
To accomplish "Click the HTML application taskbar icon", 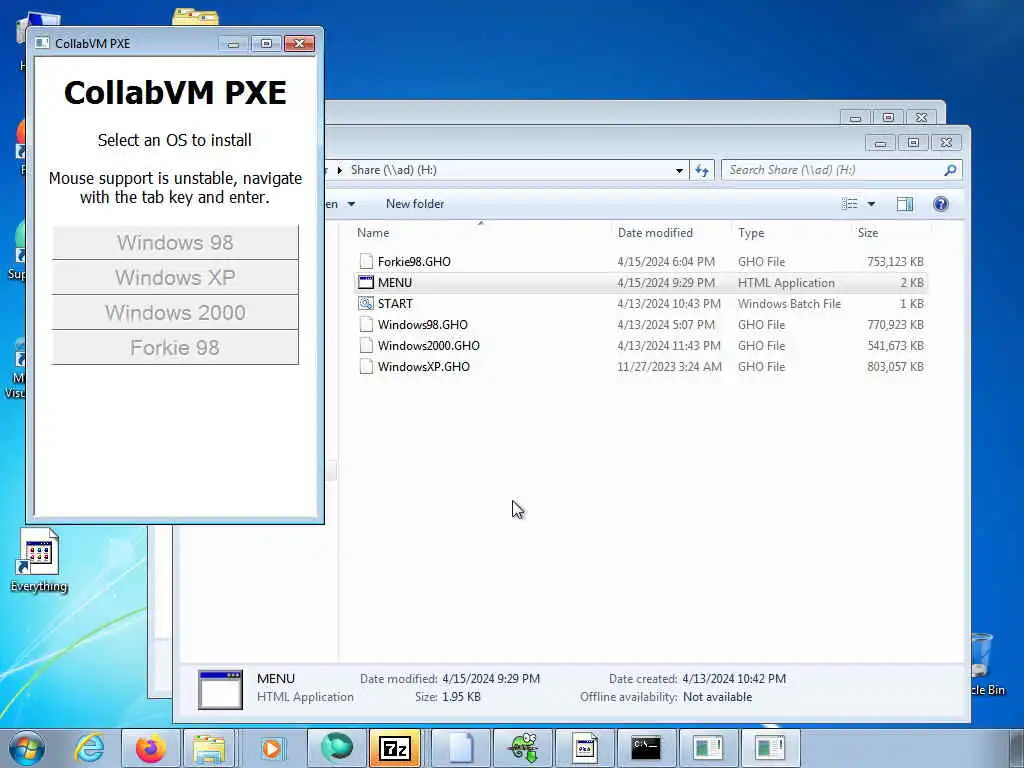I will [585, 748].
